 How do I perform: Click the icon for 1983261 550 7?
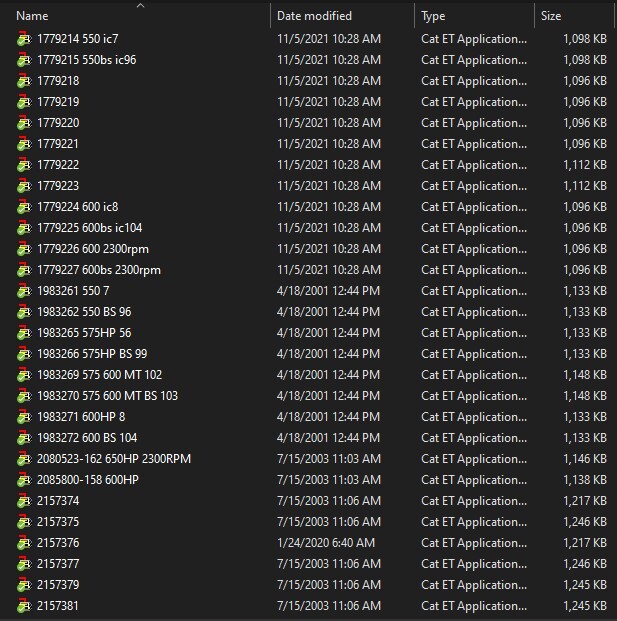click(x=24, y=291)
